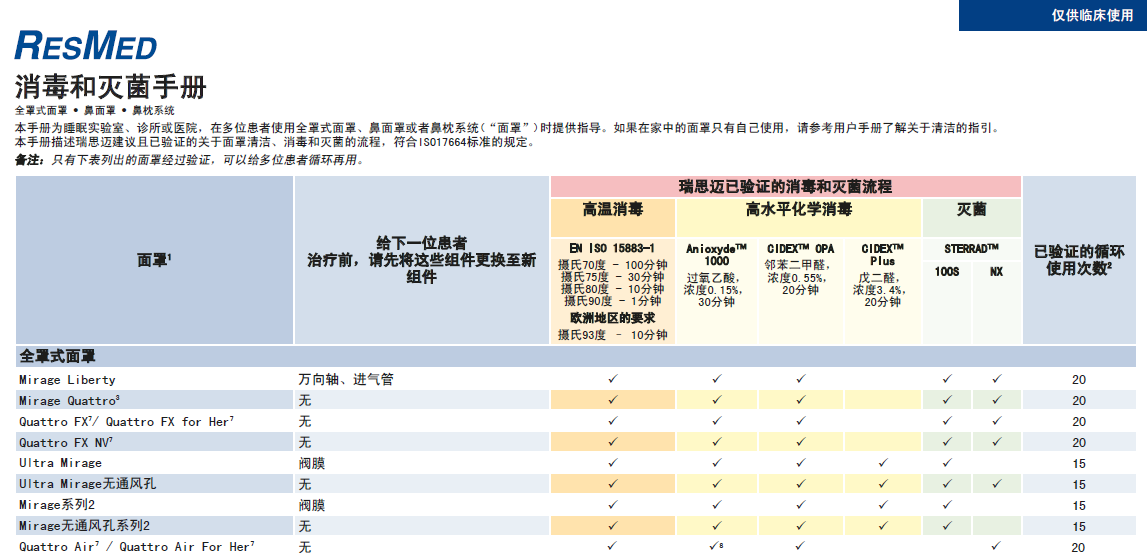The image size is (1147, 553).
Task: Click the STERRAD header label
Action: coord(971,249)
